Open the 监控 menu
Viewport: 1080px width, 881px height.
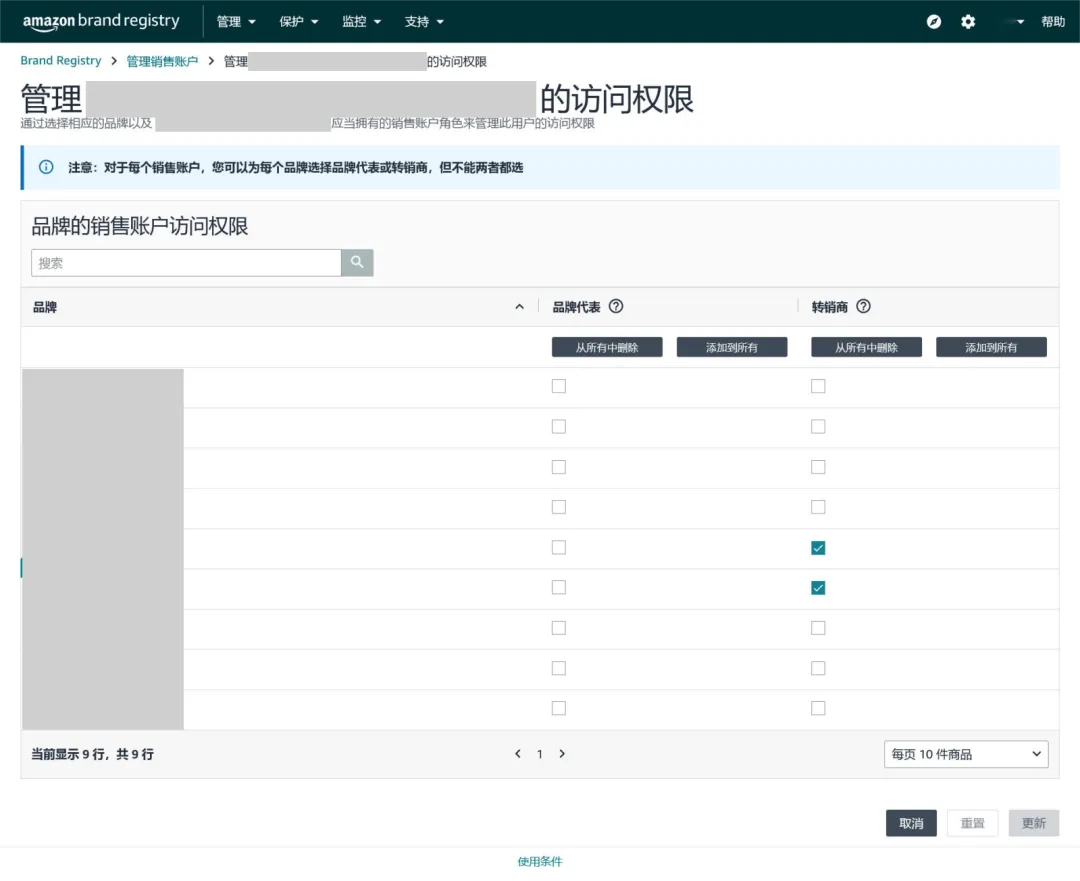click(x=361, y=22)
